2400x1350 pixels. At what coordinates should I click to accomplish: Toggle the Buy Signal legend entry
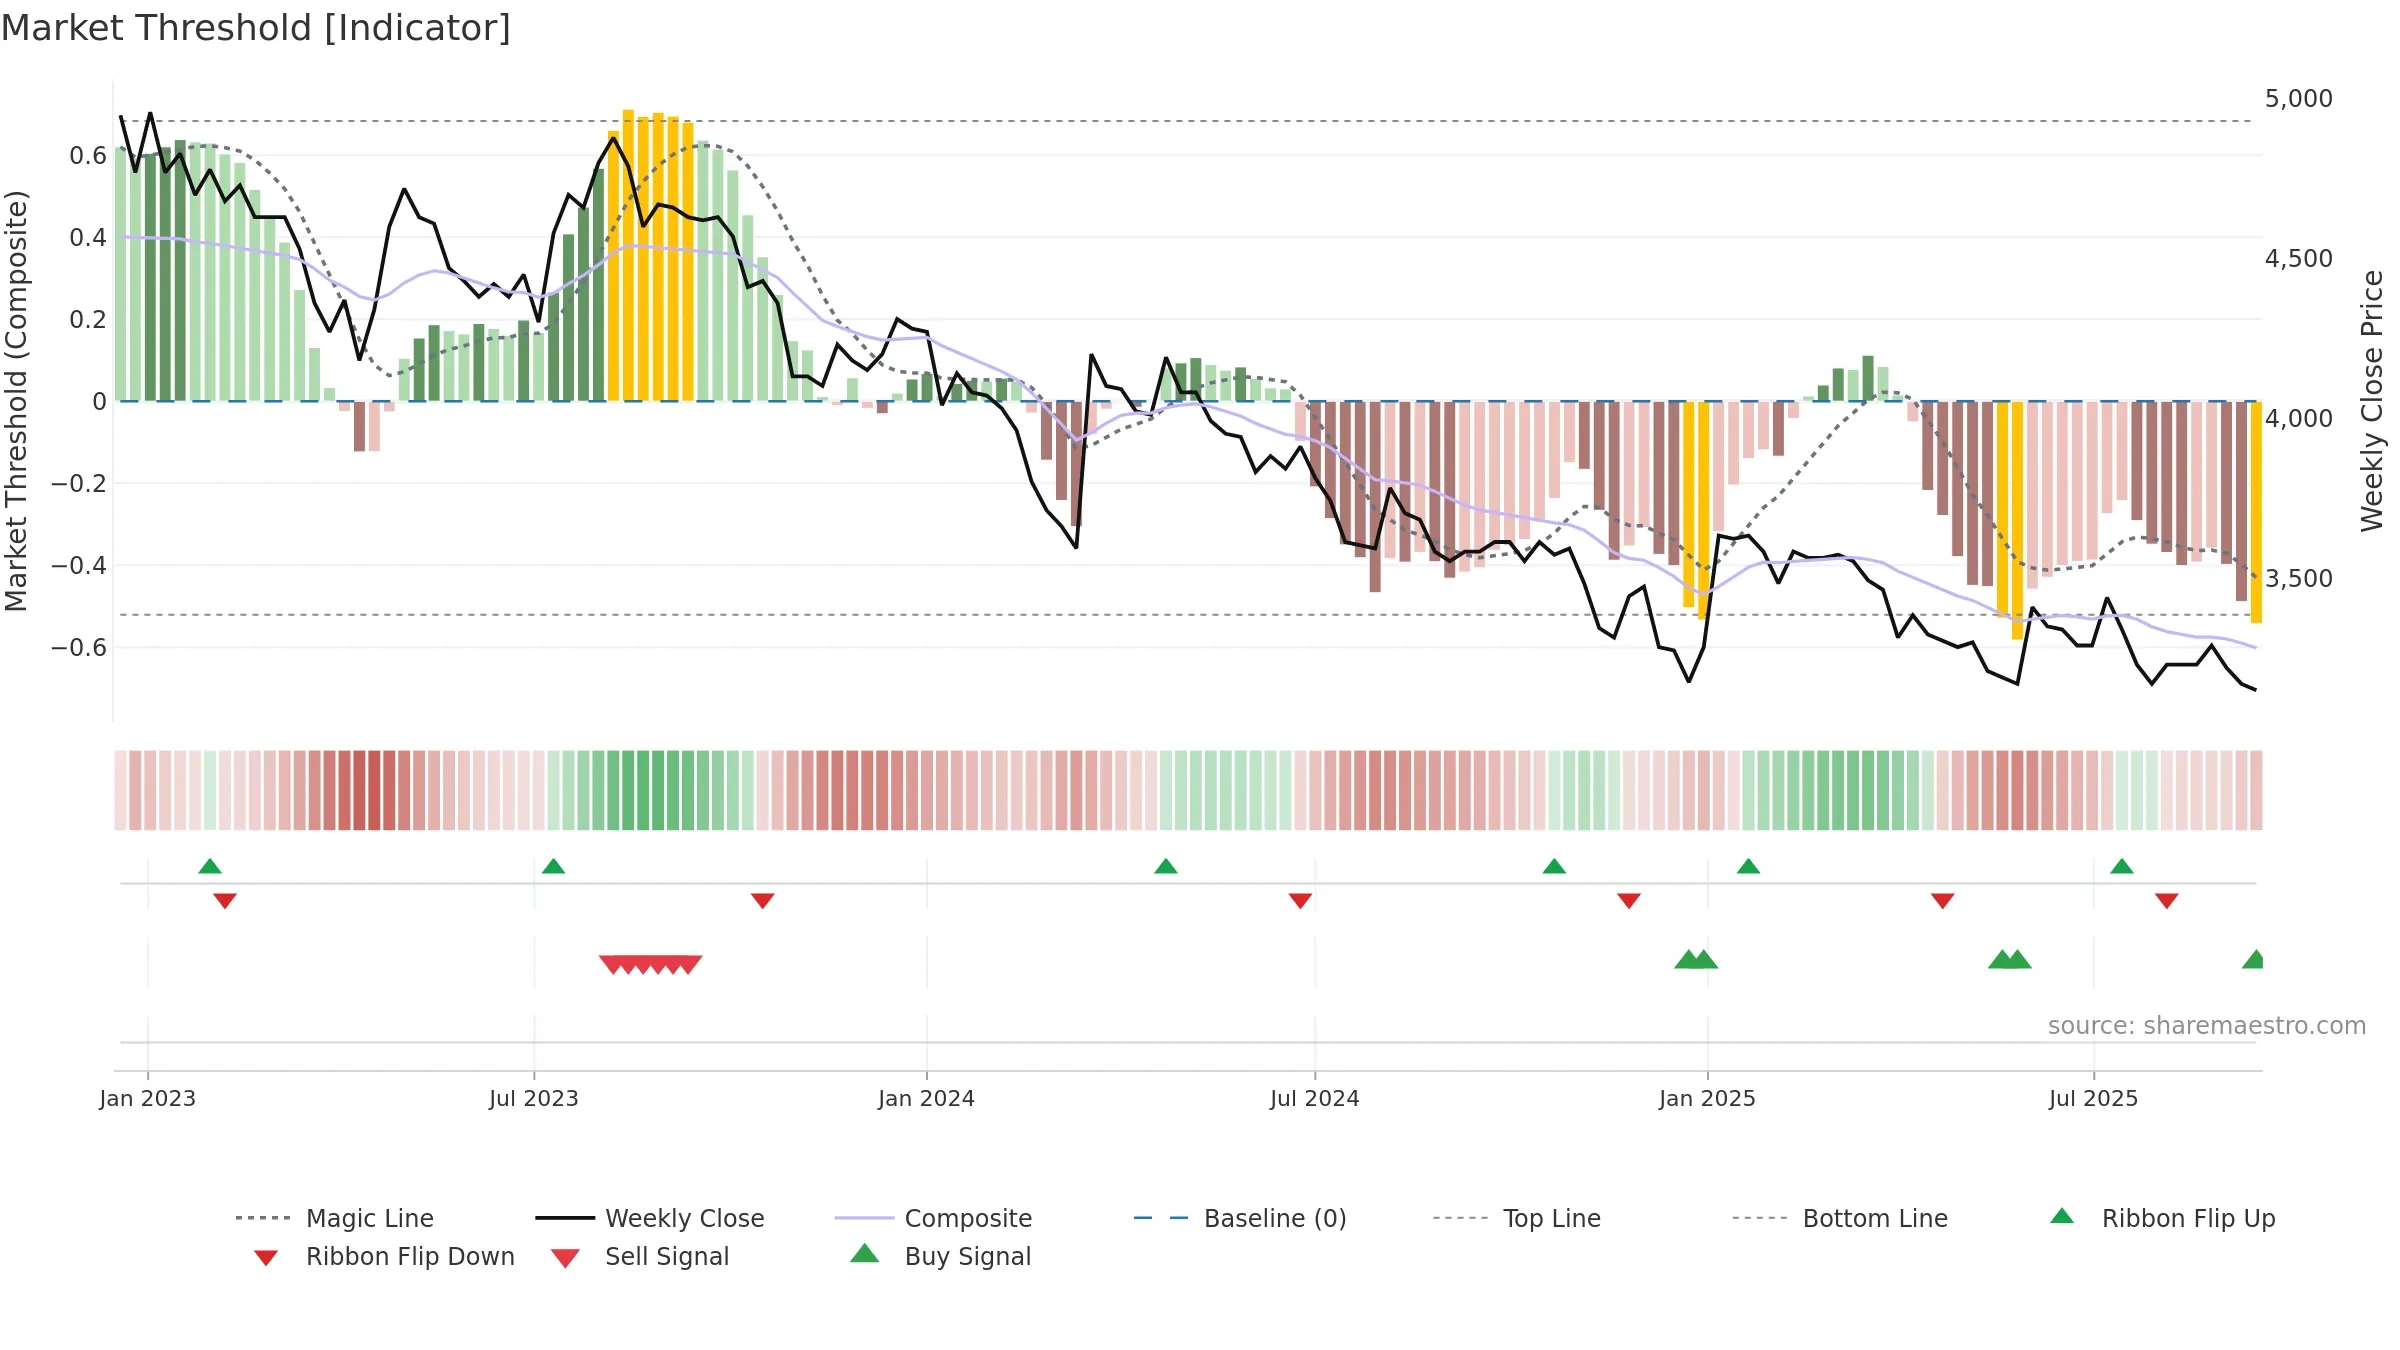coord(940,1256)
